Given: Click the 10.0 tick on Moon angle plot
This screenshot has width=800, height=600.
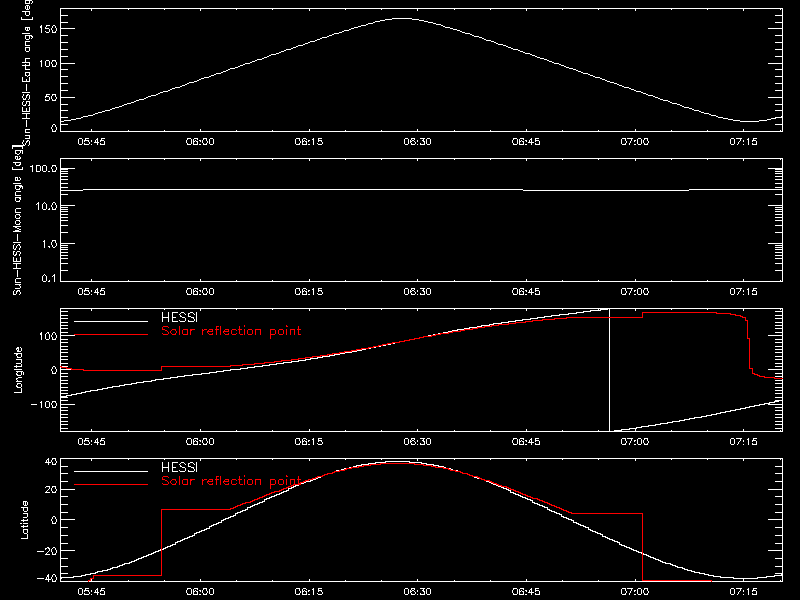Looking at the screenshot, I should [46, 207].
